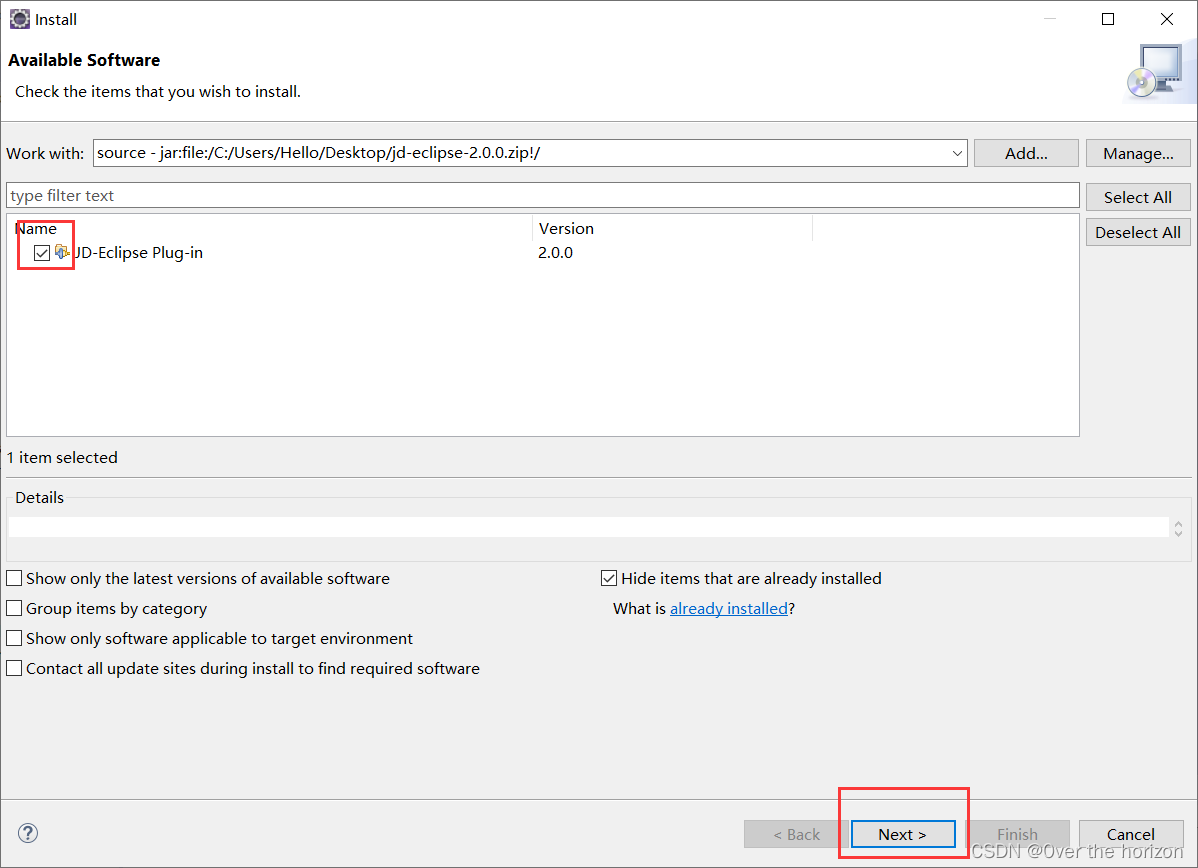This screenshot has height=868, width=1198.
Task: Click the Add... button
Action: 1026,153
